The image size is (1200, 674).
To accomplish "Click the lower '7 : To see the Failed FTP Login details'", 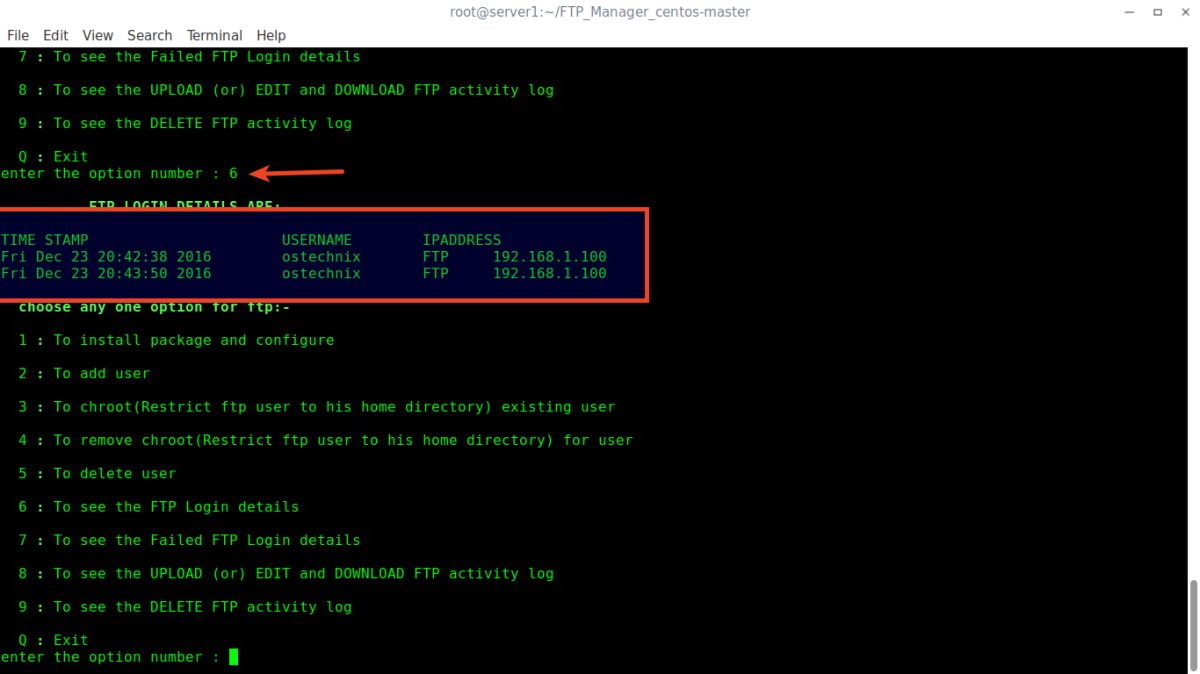I will [189, 540].
